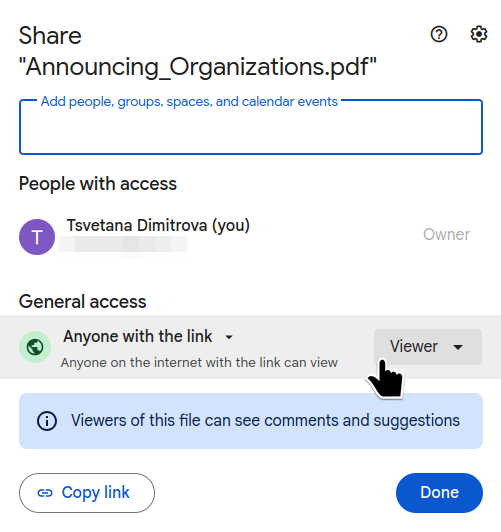
Task: Click the chain link icon on Copy link
Action: [45, 493]
